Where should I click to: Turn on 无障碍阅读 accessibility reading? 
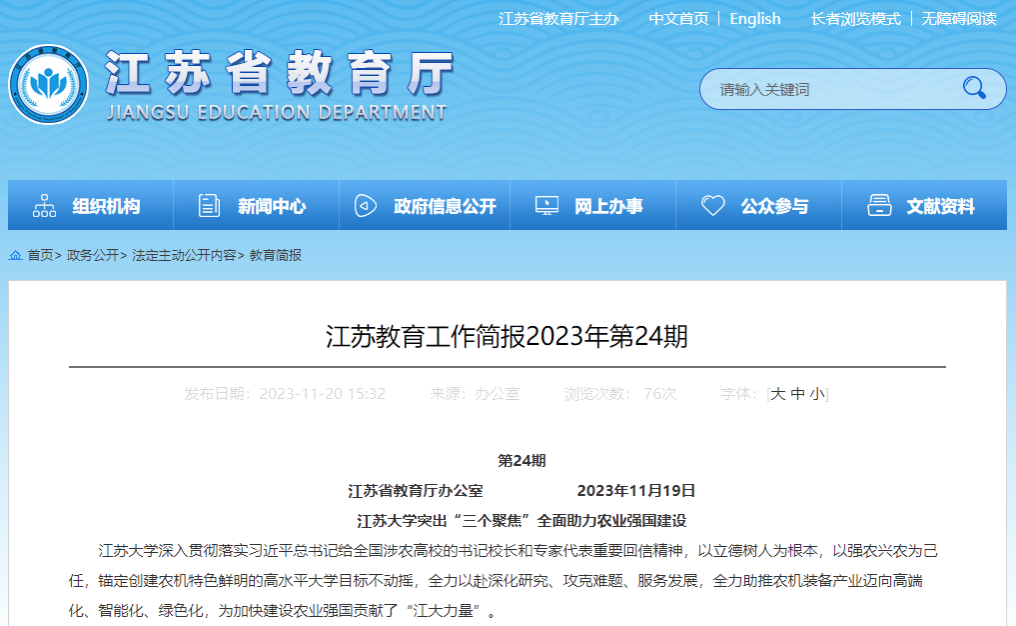tap(958, 19)
